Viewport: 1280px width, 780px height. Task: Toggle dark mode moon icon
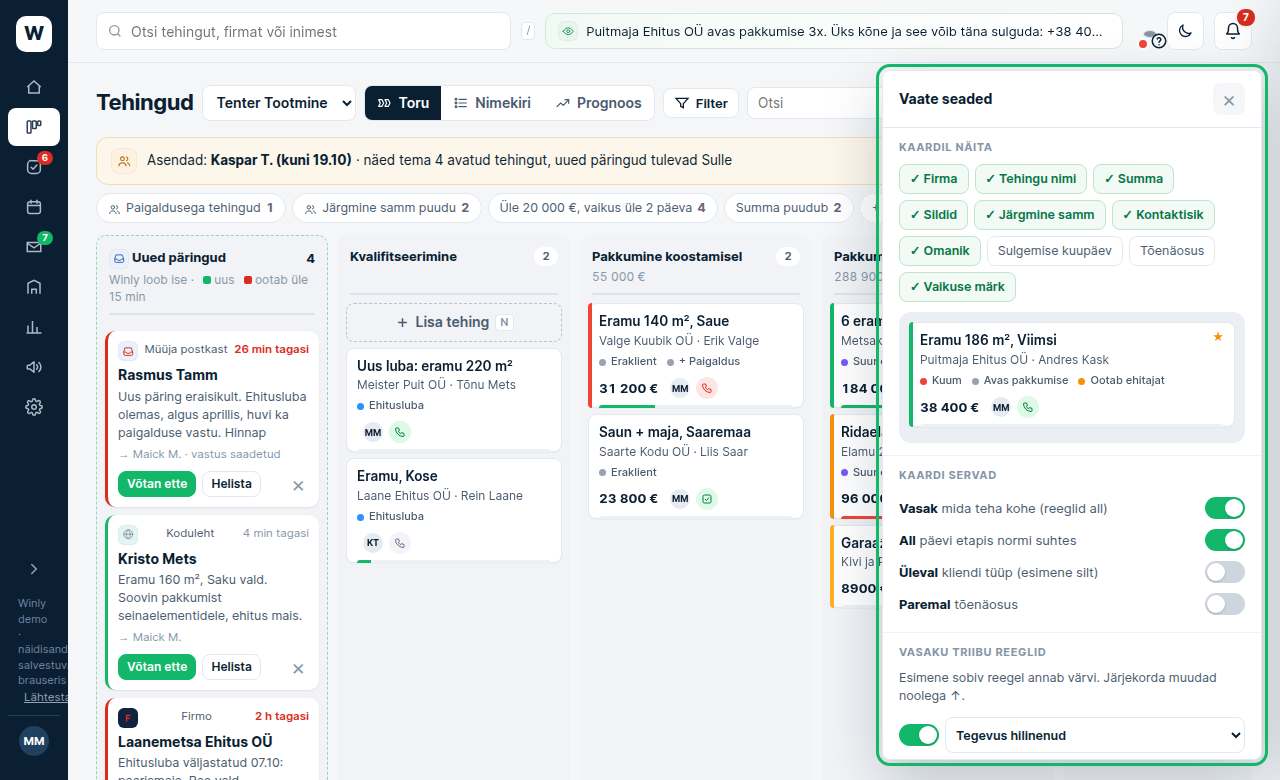click(1185, 31)
